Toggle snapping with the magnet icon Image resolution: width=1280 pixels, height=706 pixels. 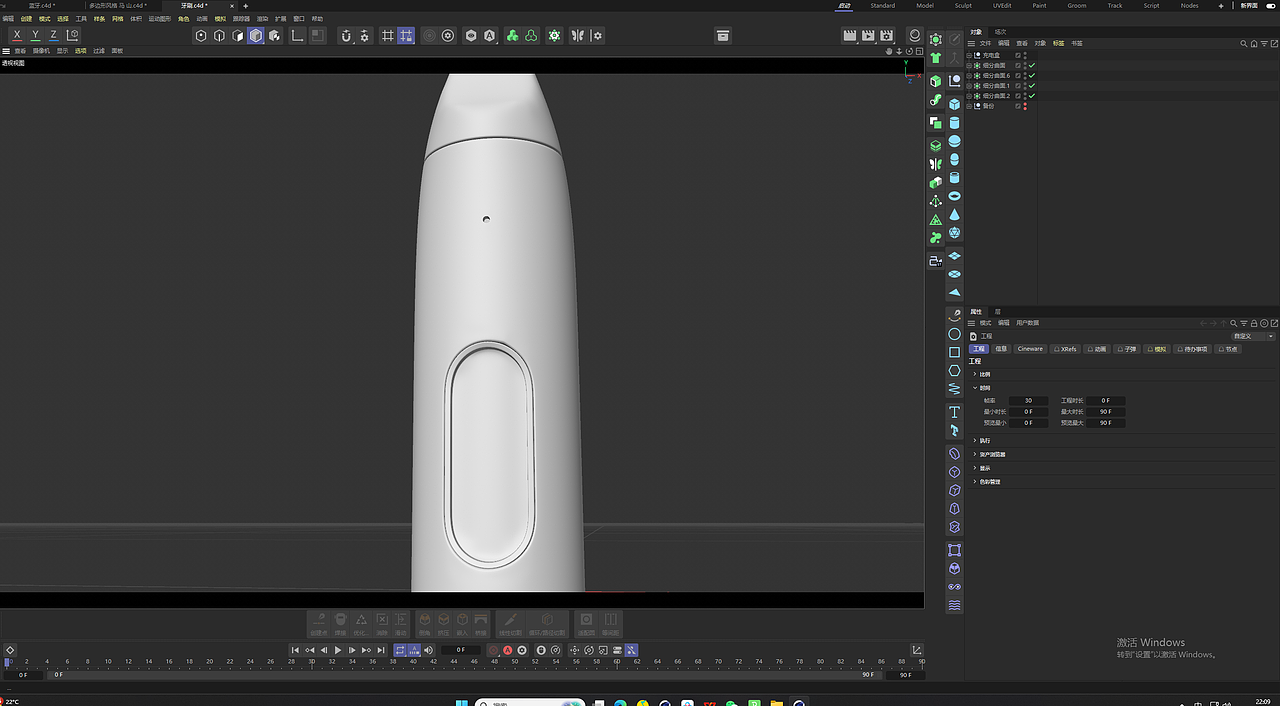click(x=346, y=35)
